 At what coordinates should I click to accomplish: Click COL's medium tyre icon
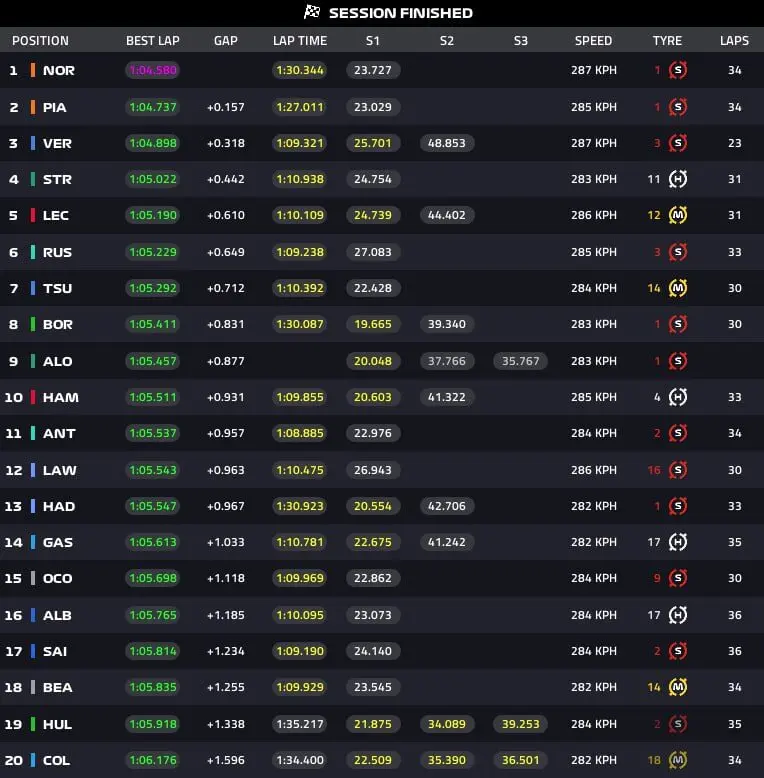point(678,760)
